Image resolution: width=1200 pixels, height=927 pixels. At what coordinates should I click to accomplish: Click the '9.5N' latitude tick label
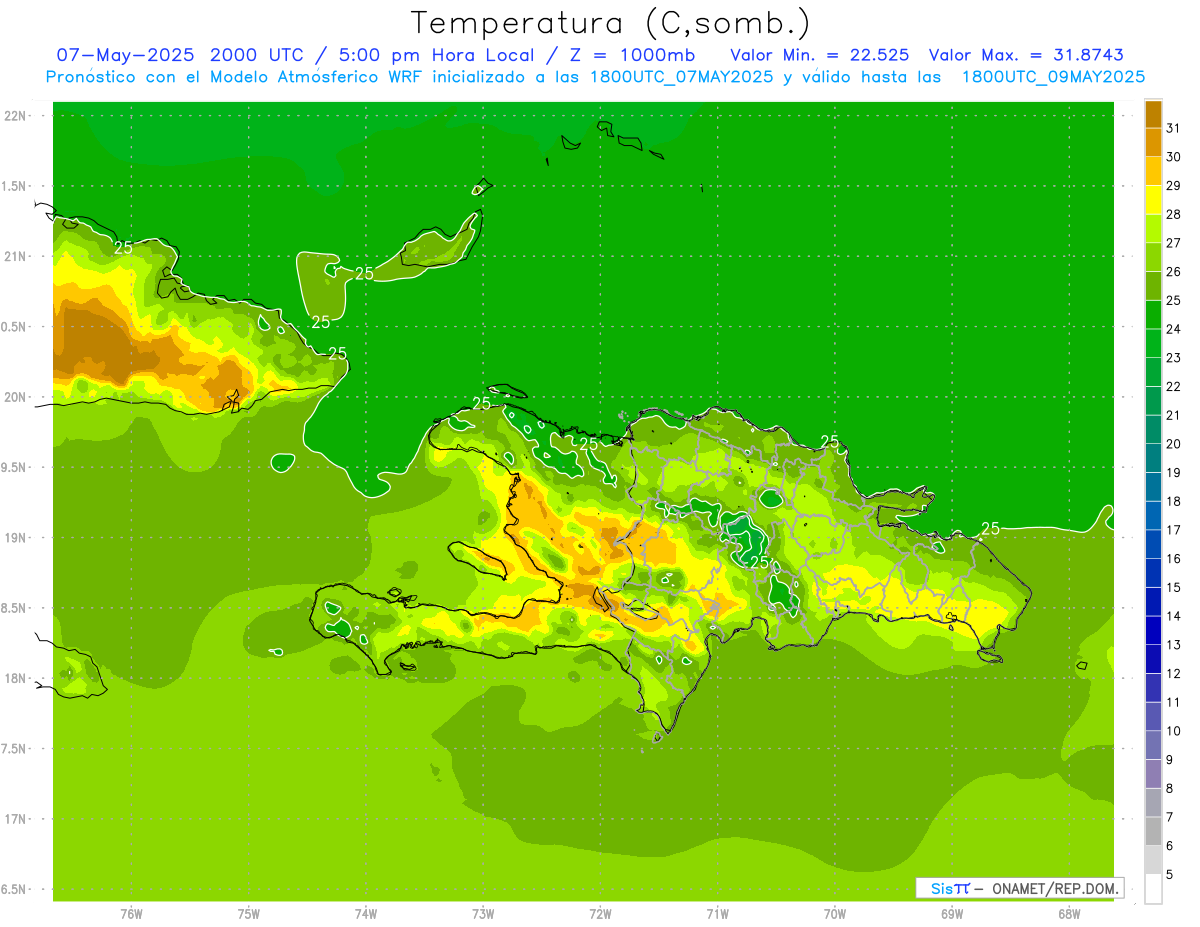15,467
